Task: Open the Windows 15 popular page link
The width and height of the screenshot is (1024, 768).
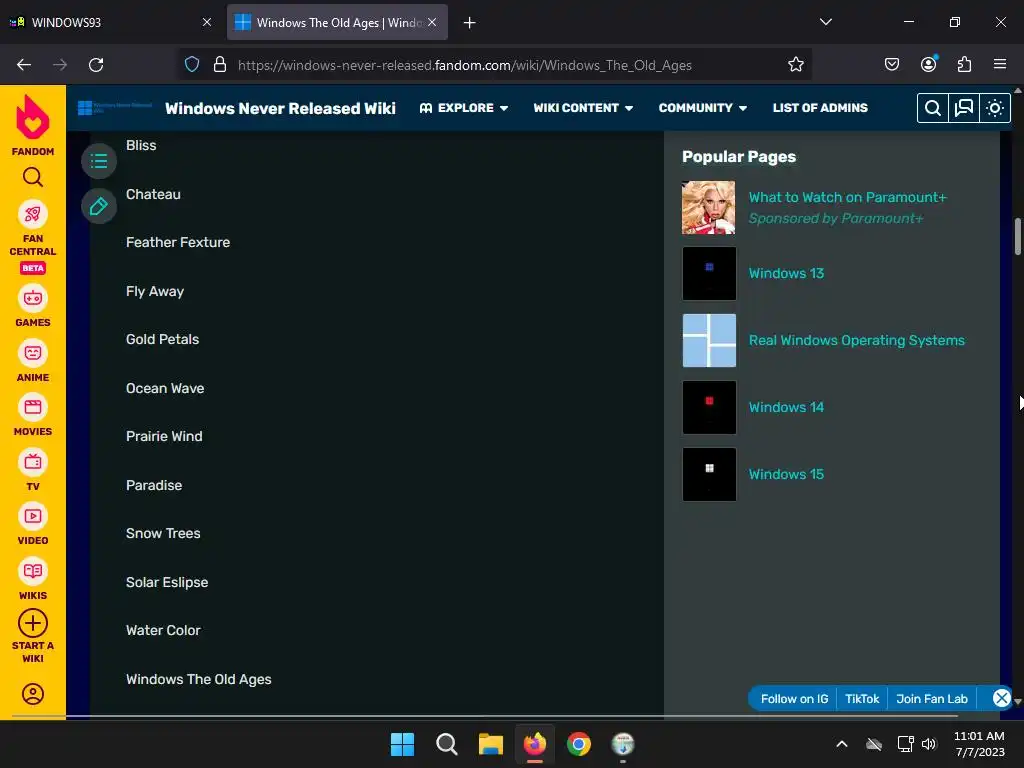Action: [786, 474]
